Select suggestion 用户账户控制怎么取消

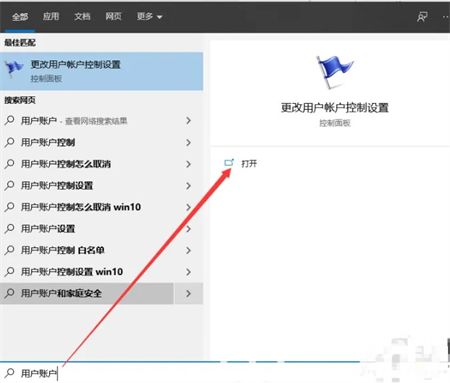coord(101,164)
